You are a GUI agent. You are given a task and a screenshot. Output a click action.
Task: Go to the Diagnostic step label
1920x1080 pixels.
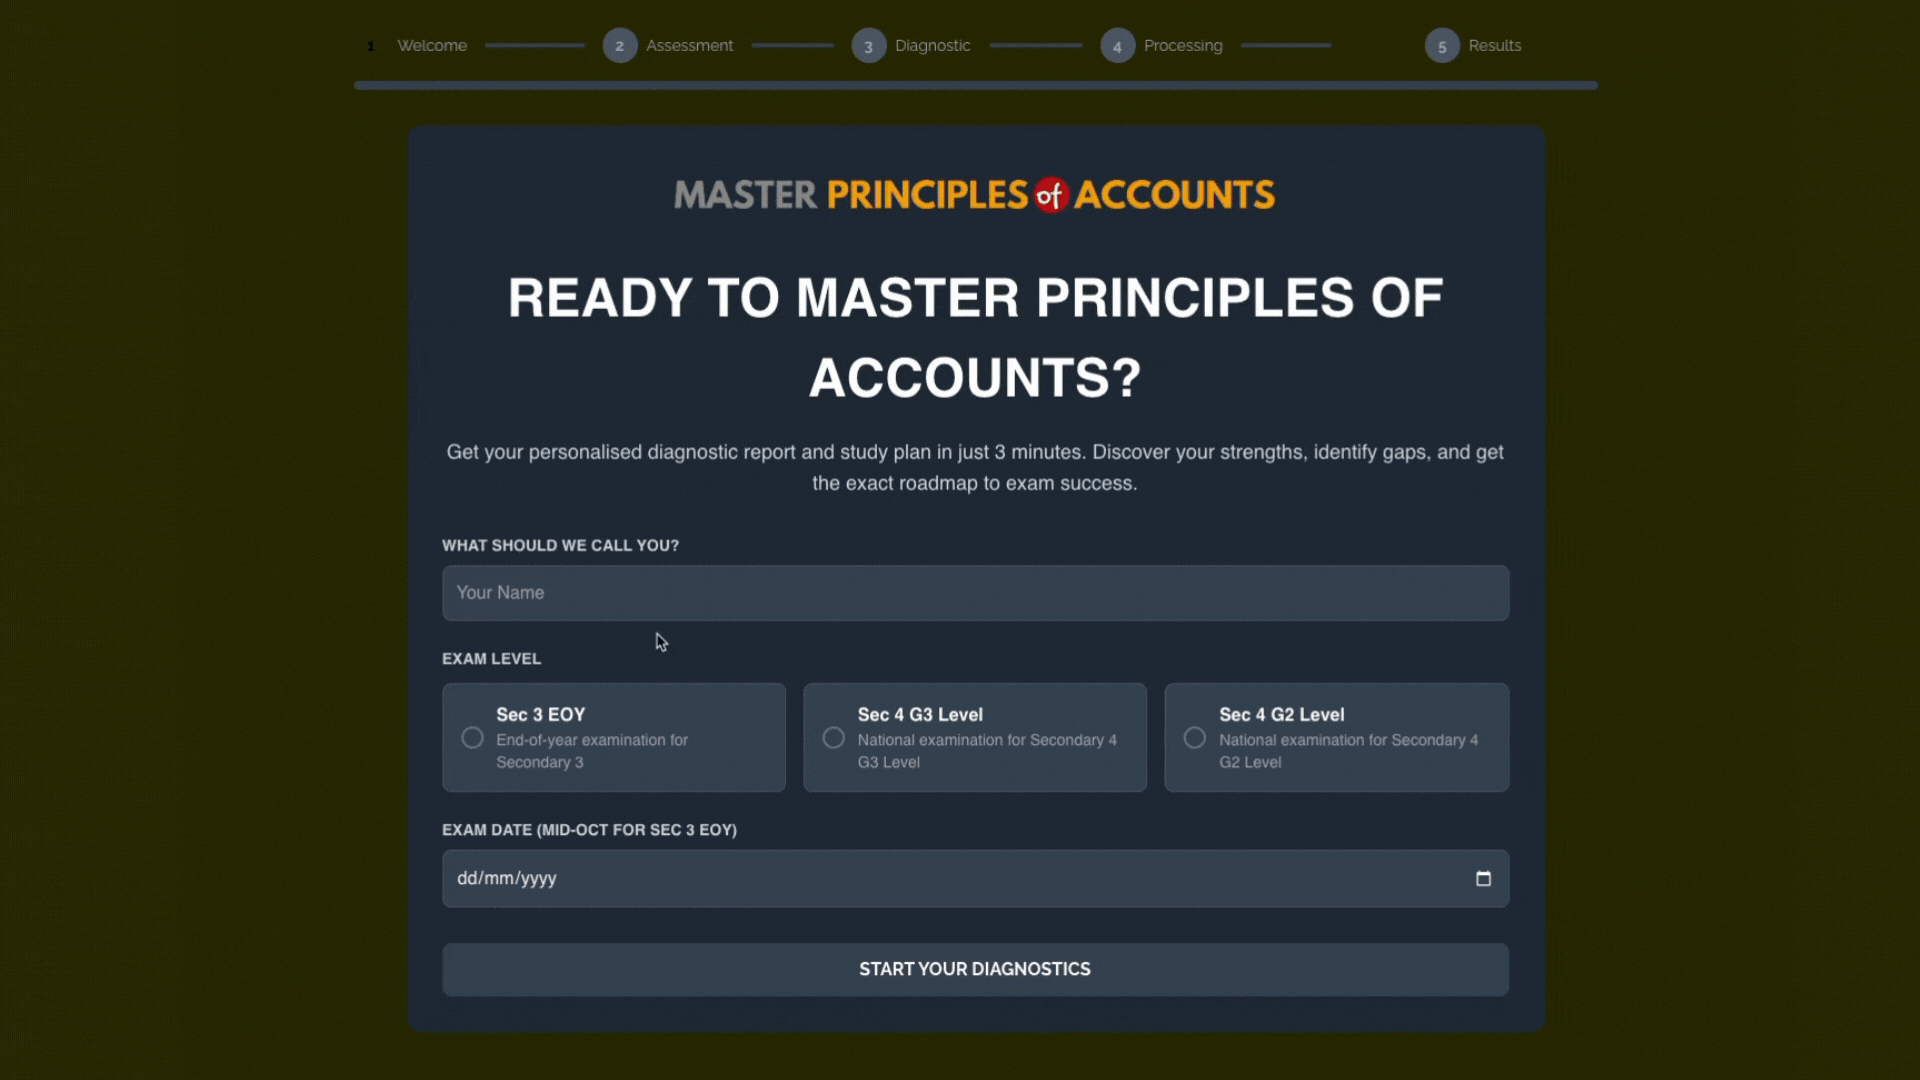pyautogui.click(x=932, y=46)
